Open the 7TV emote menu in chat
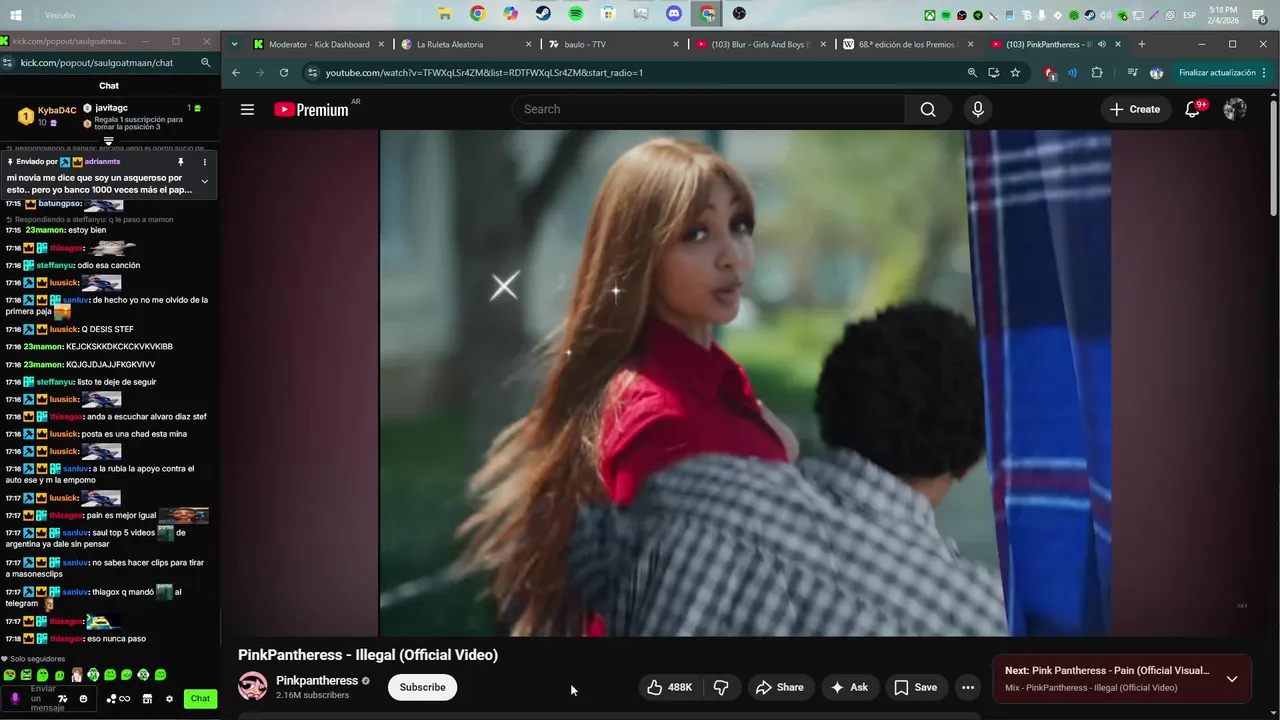 (63, 699)
